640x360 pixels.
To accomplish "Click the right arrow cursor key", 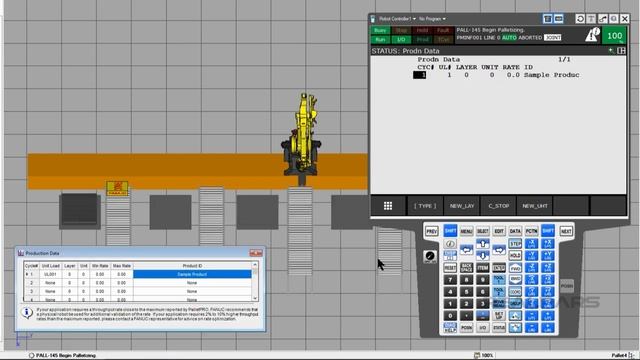I will [x=499, y=249].
